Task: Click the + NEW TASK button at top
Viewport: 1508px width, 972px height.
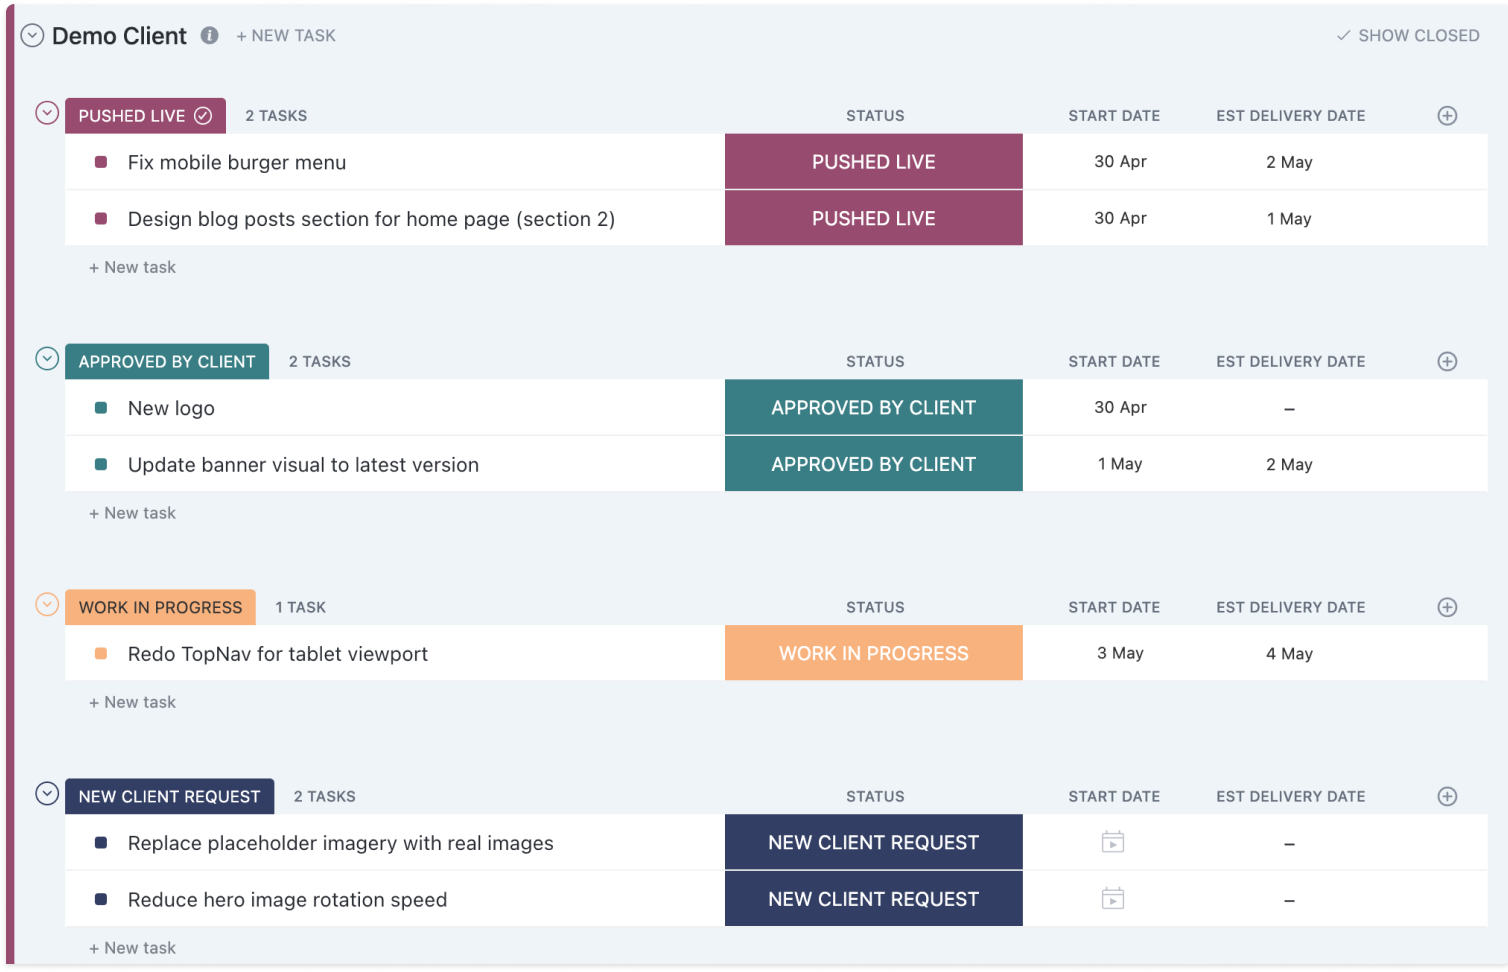Action: pos(286,36)
